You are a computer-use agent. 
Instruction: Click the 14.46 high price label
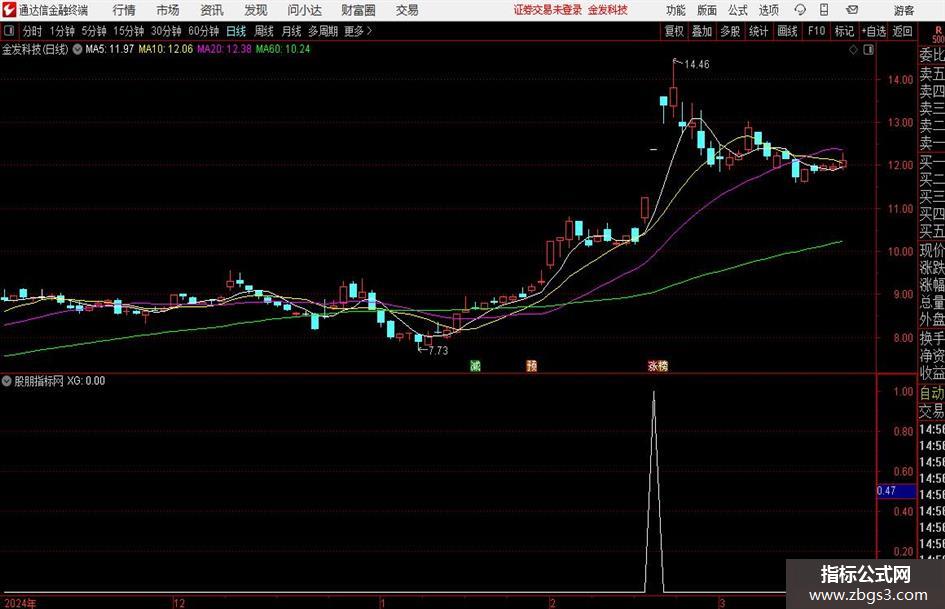pos(697,64)
